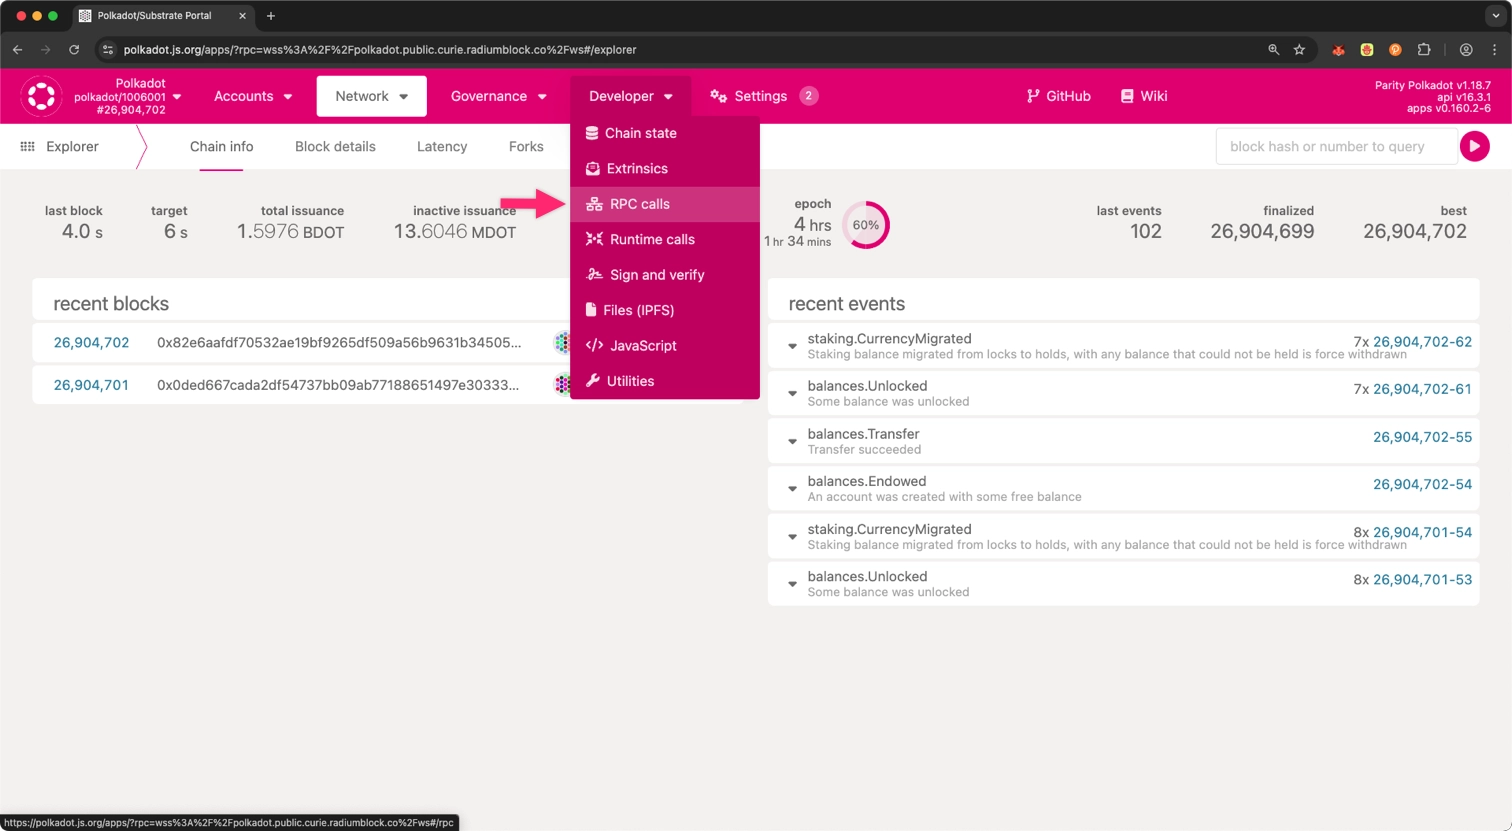
Task: Switch to Chain info tab
Action: pyautogui.click(x=222, y=146)
